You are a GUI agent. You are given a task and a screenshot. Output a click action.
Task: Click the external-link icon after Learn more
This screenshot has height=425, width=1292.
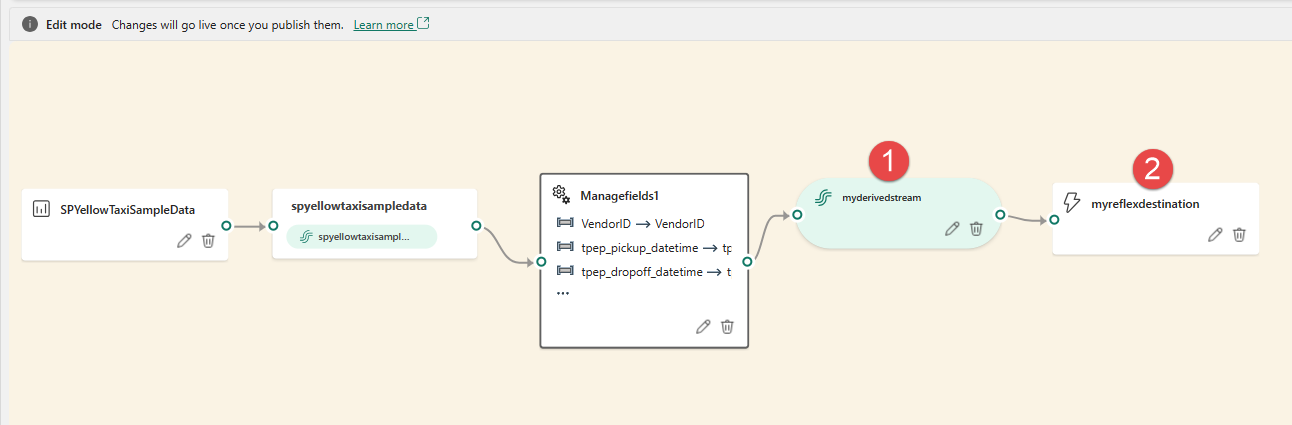click(x=423, y=23)
